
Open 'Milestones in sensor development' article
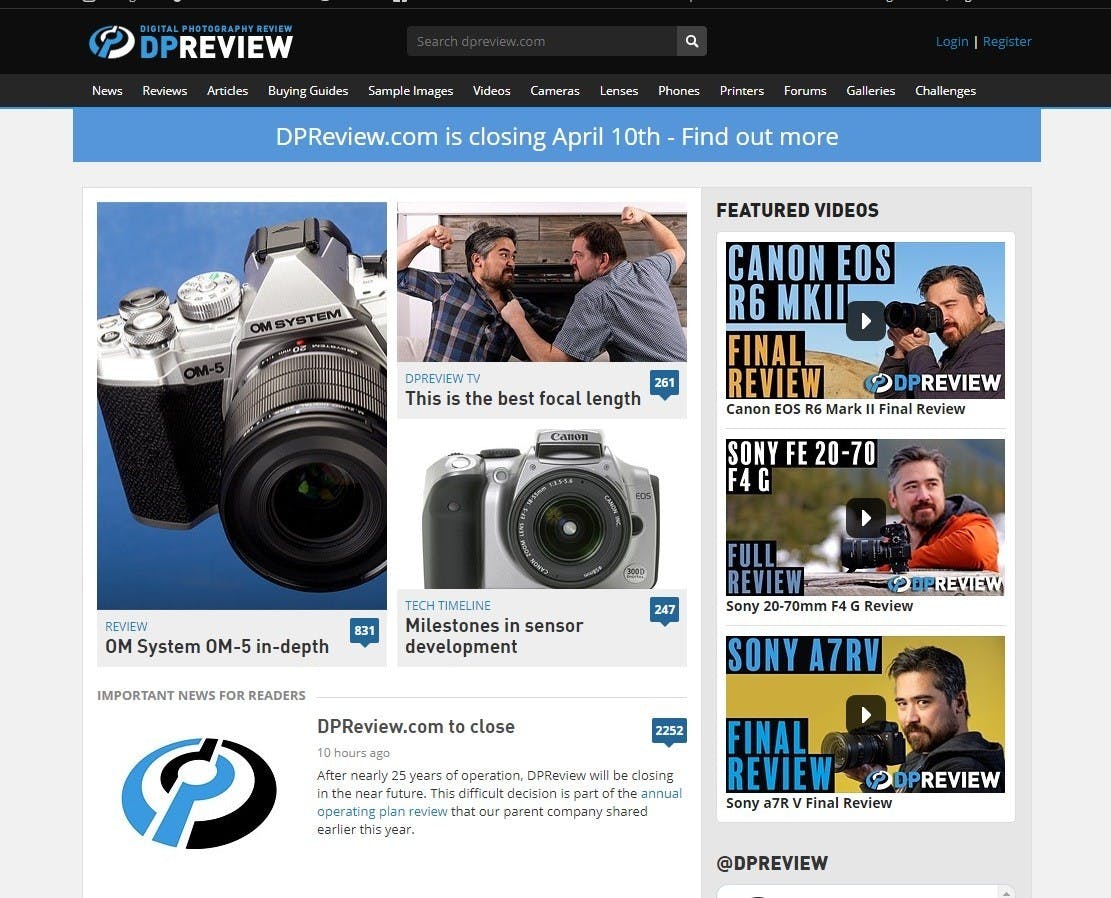(x=494, y=636)
